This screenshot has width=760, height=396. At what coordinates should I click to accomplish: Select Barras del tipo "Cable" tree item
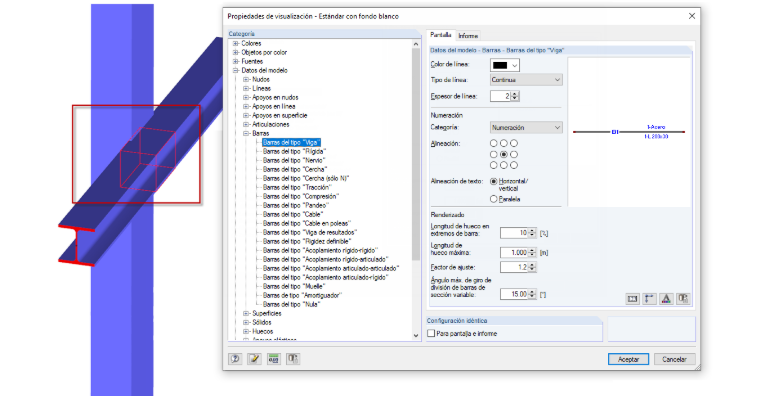pos(293,215)
